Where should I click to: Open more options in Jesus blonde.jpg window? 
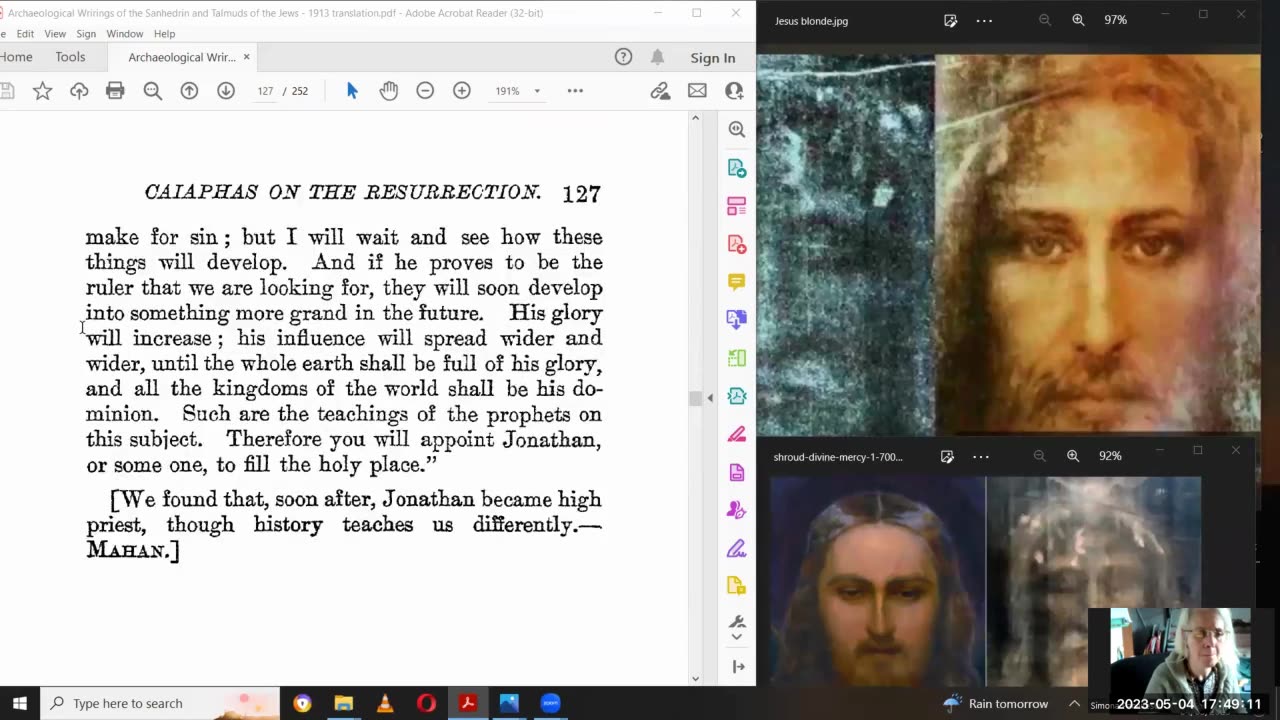click(x=984, y=20)
